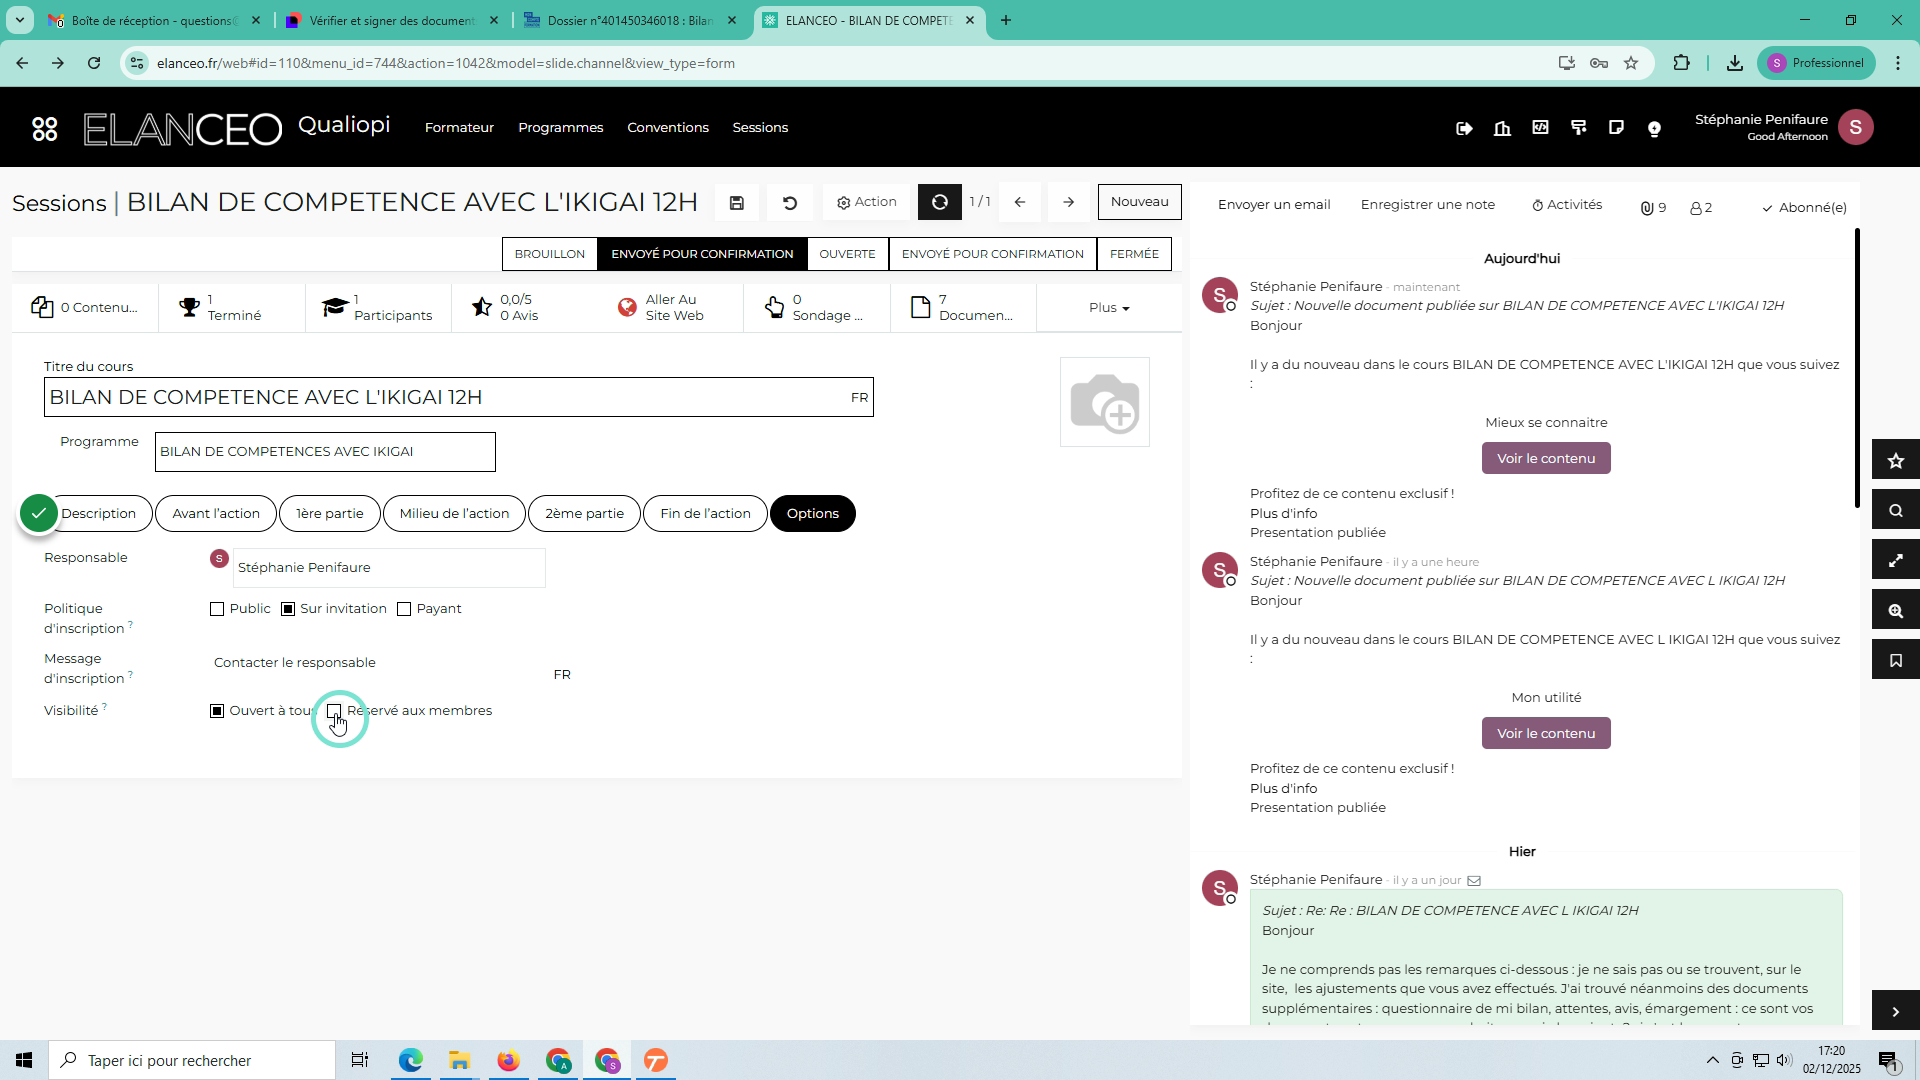1920x1080 pixels.
Task: Set status to OUVERTE
Action: [847, 254]
